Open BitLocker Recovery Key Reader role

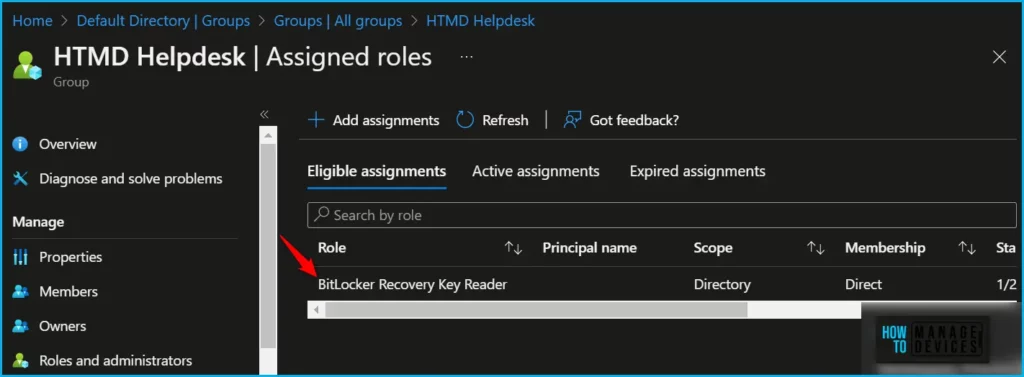(412, 284)
